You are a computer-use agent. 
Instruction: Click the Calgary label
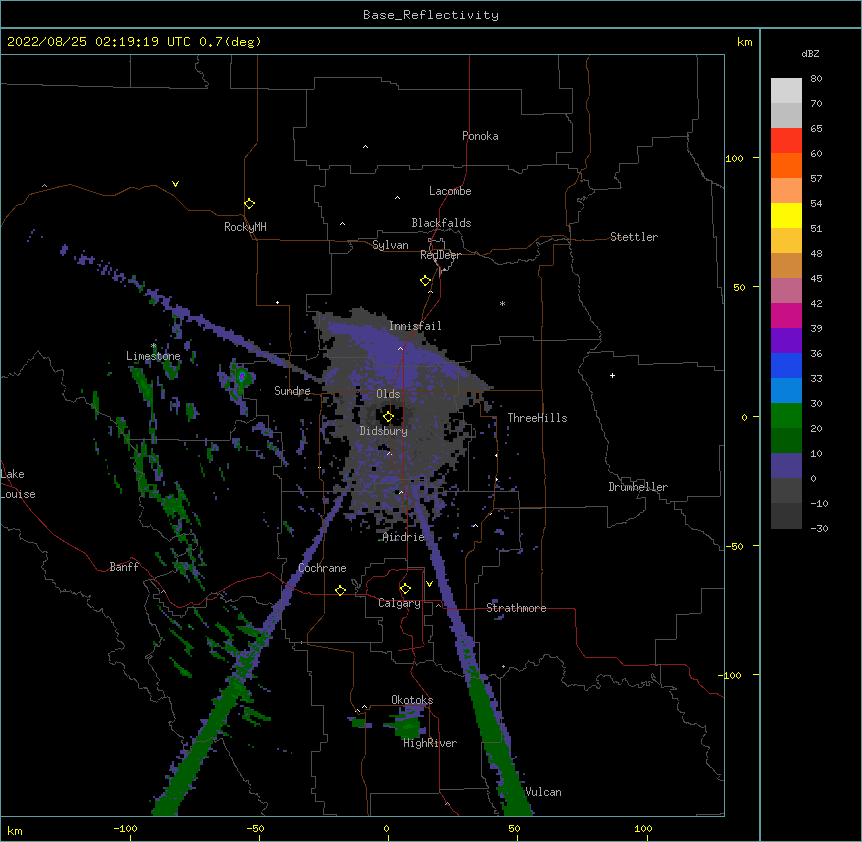coord(399,603)
